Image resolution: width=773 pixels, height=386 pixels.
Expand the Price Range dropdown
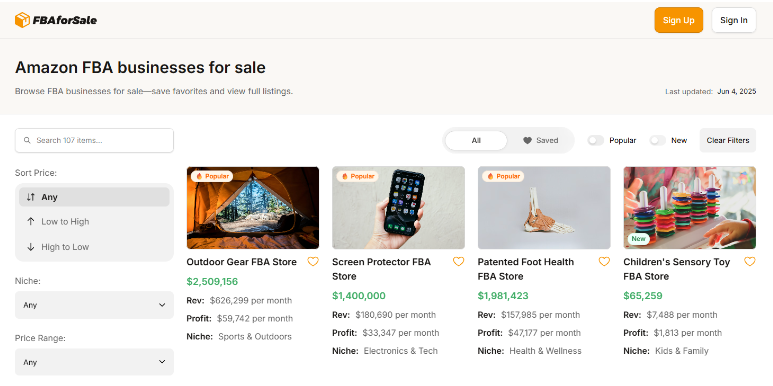(94, 362)
